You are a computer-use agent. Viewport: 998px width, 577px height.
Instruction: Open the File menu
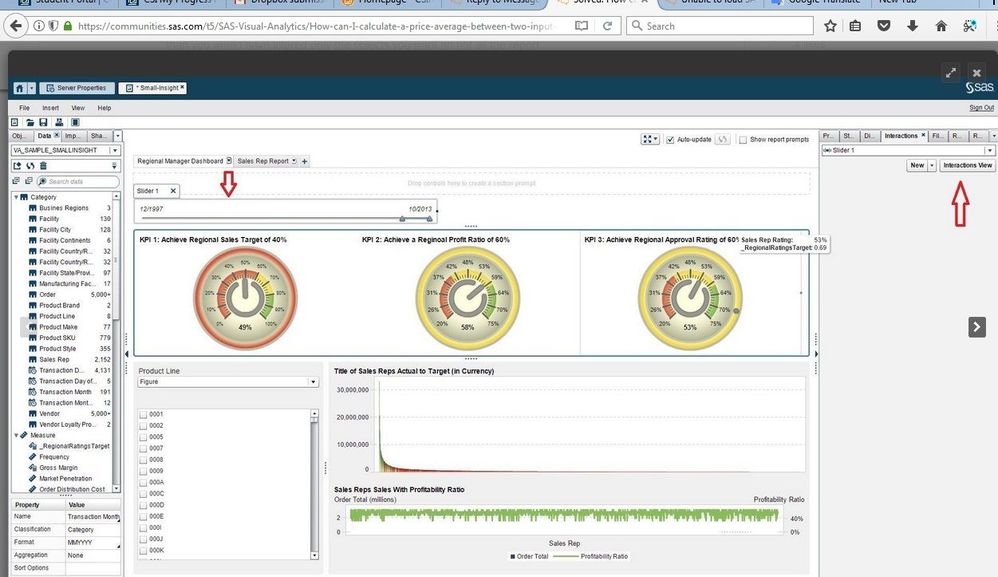[x=24, y=108]
